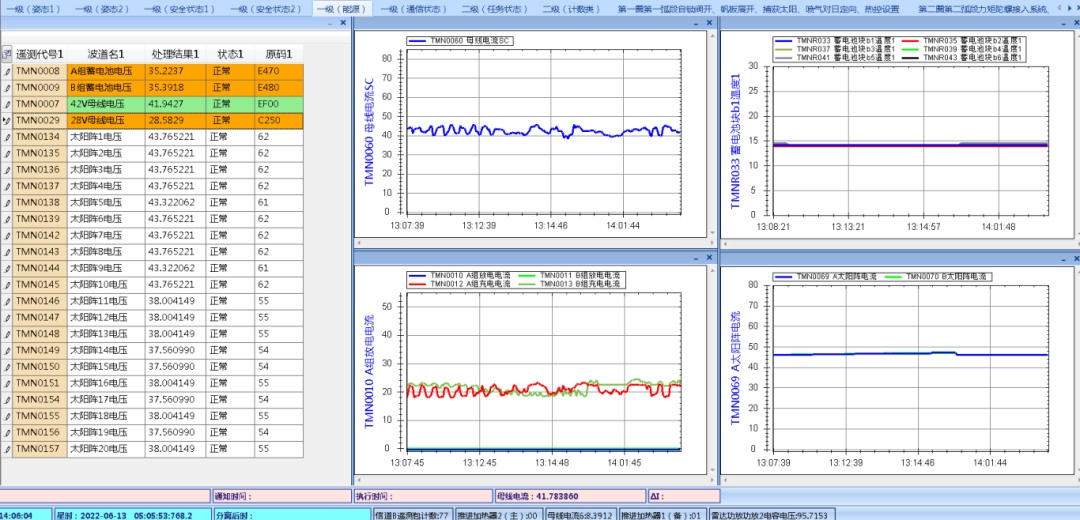Click the pencil icon for row TMN0145
This screenshot has height=520, width=1080.
point(6,284)
